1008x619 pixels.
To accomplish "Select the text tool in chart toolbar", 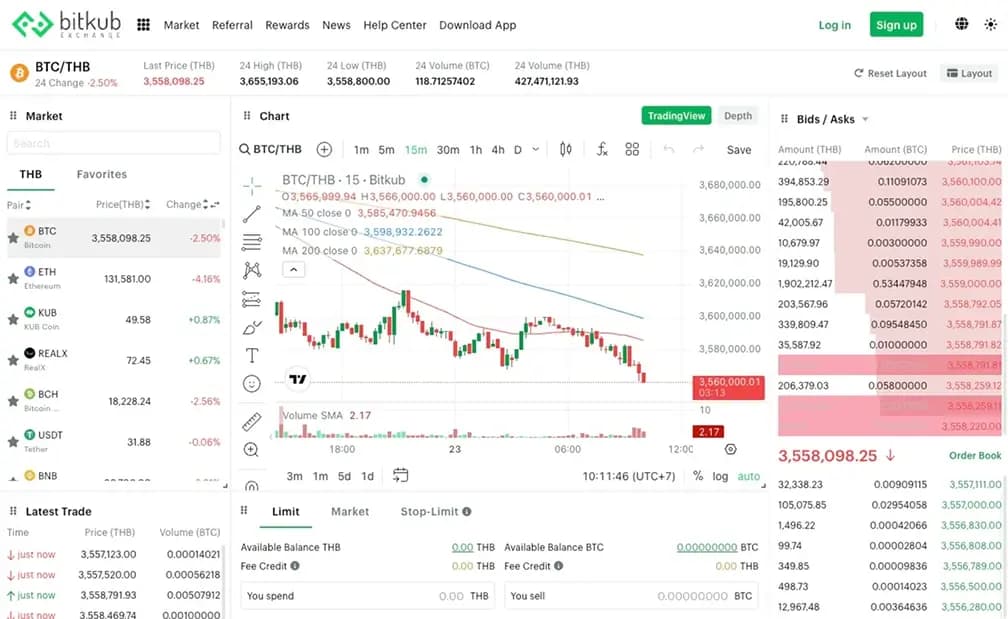I will pyautogui.click(x=252, y=355).
